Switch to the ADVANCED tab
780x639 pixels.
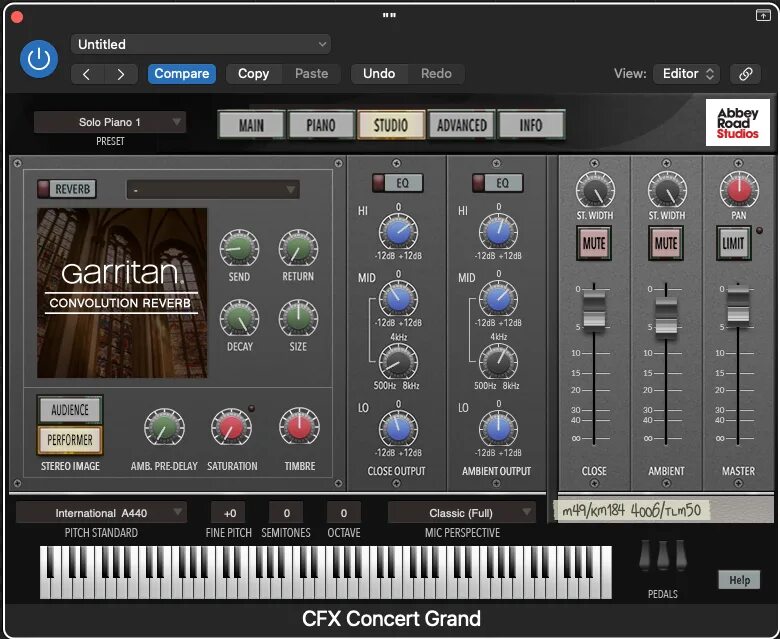(x=462, y=125)
